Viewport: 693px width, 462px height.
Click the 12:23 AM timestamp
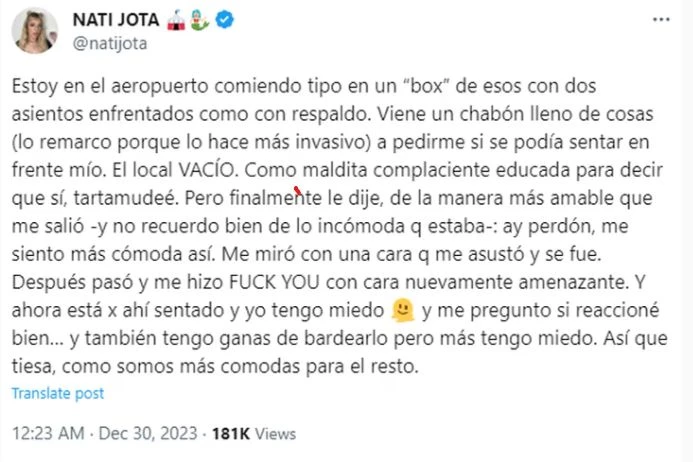47,434
